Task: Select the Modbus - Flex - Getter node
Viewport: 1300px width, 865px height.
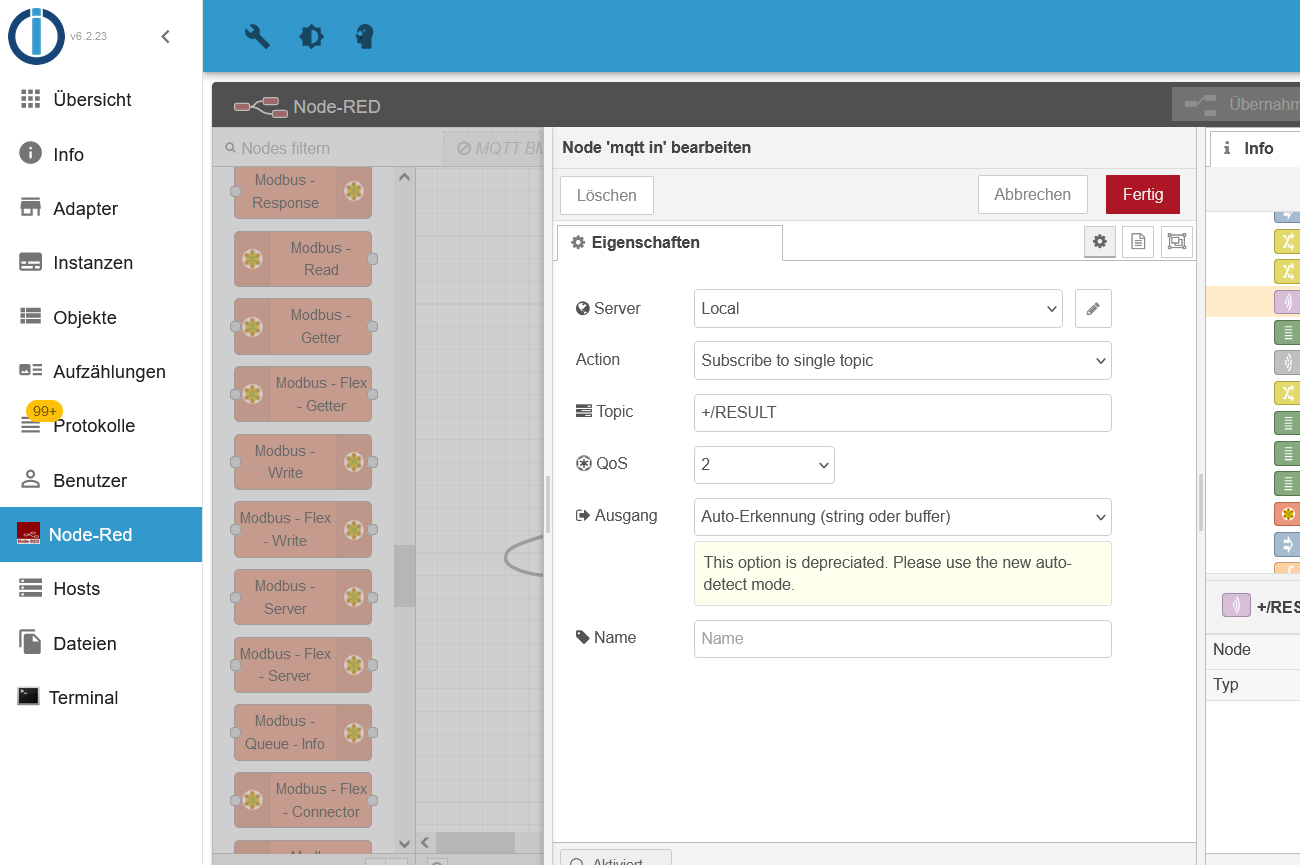Action: click(x=303, y=394)
